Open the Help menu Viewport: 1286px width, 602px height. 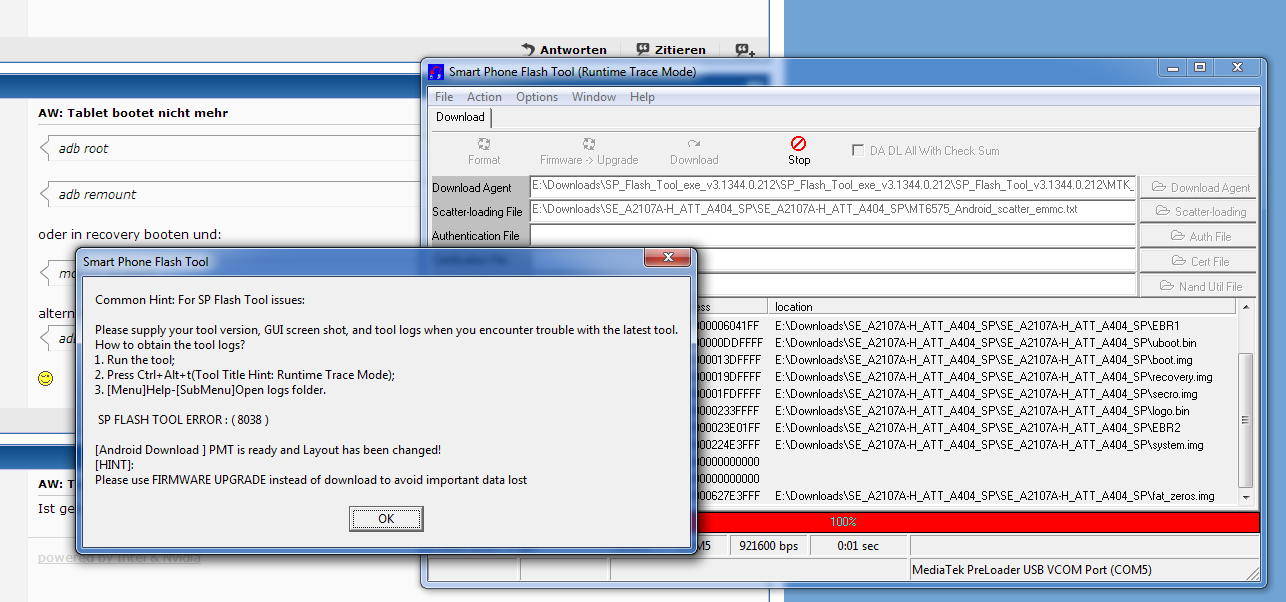pyautogui.click(x=642, y=97)
